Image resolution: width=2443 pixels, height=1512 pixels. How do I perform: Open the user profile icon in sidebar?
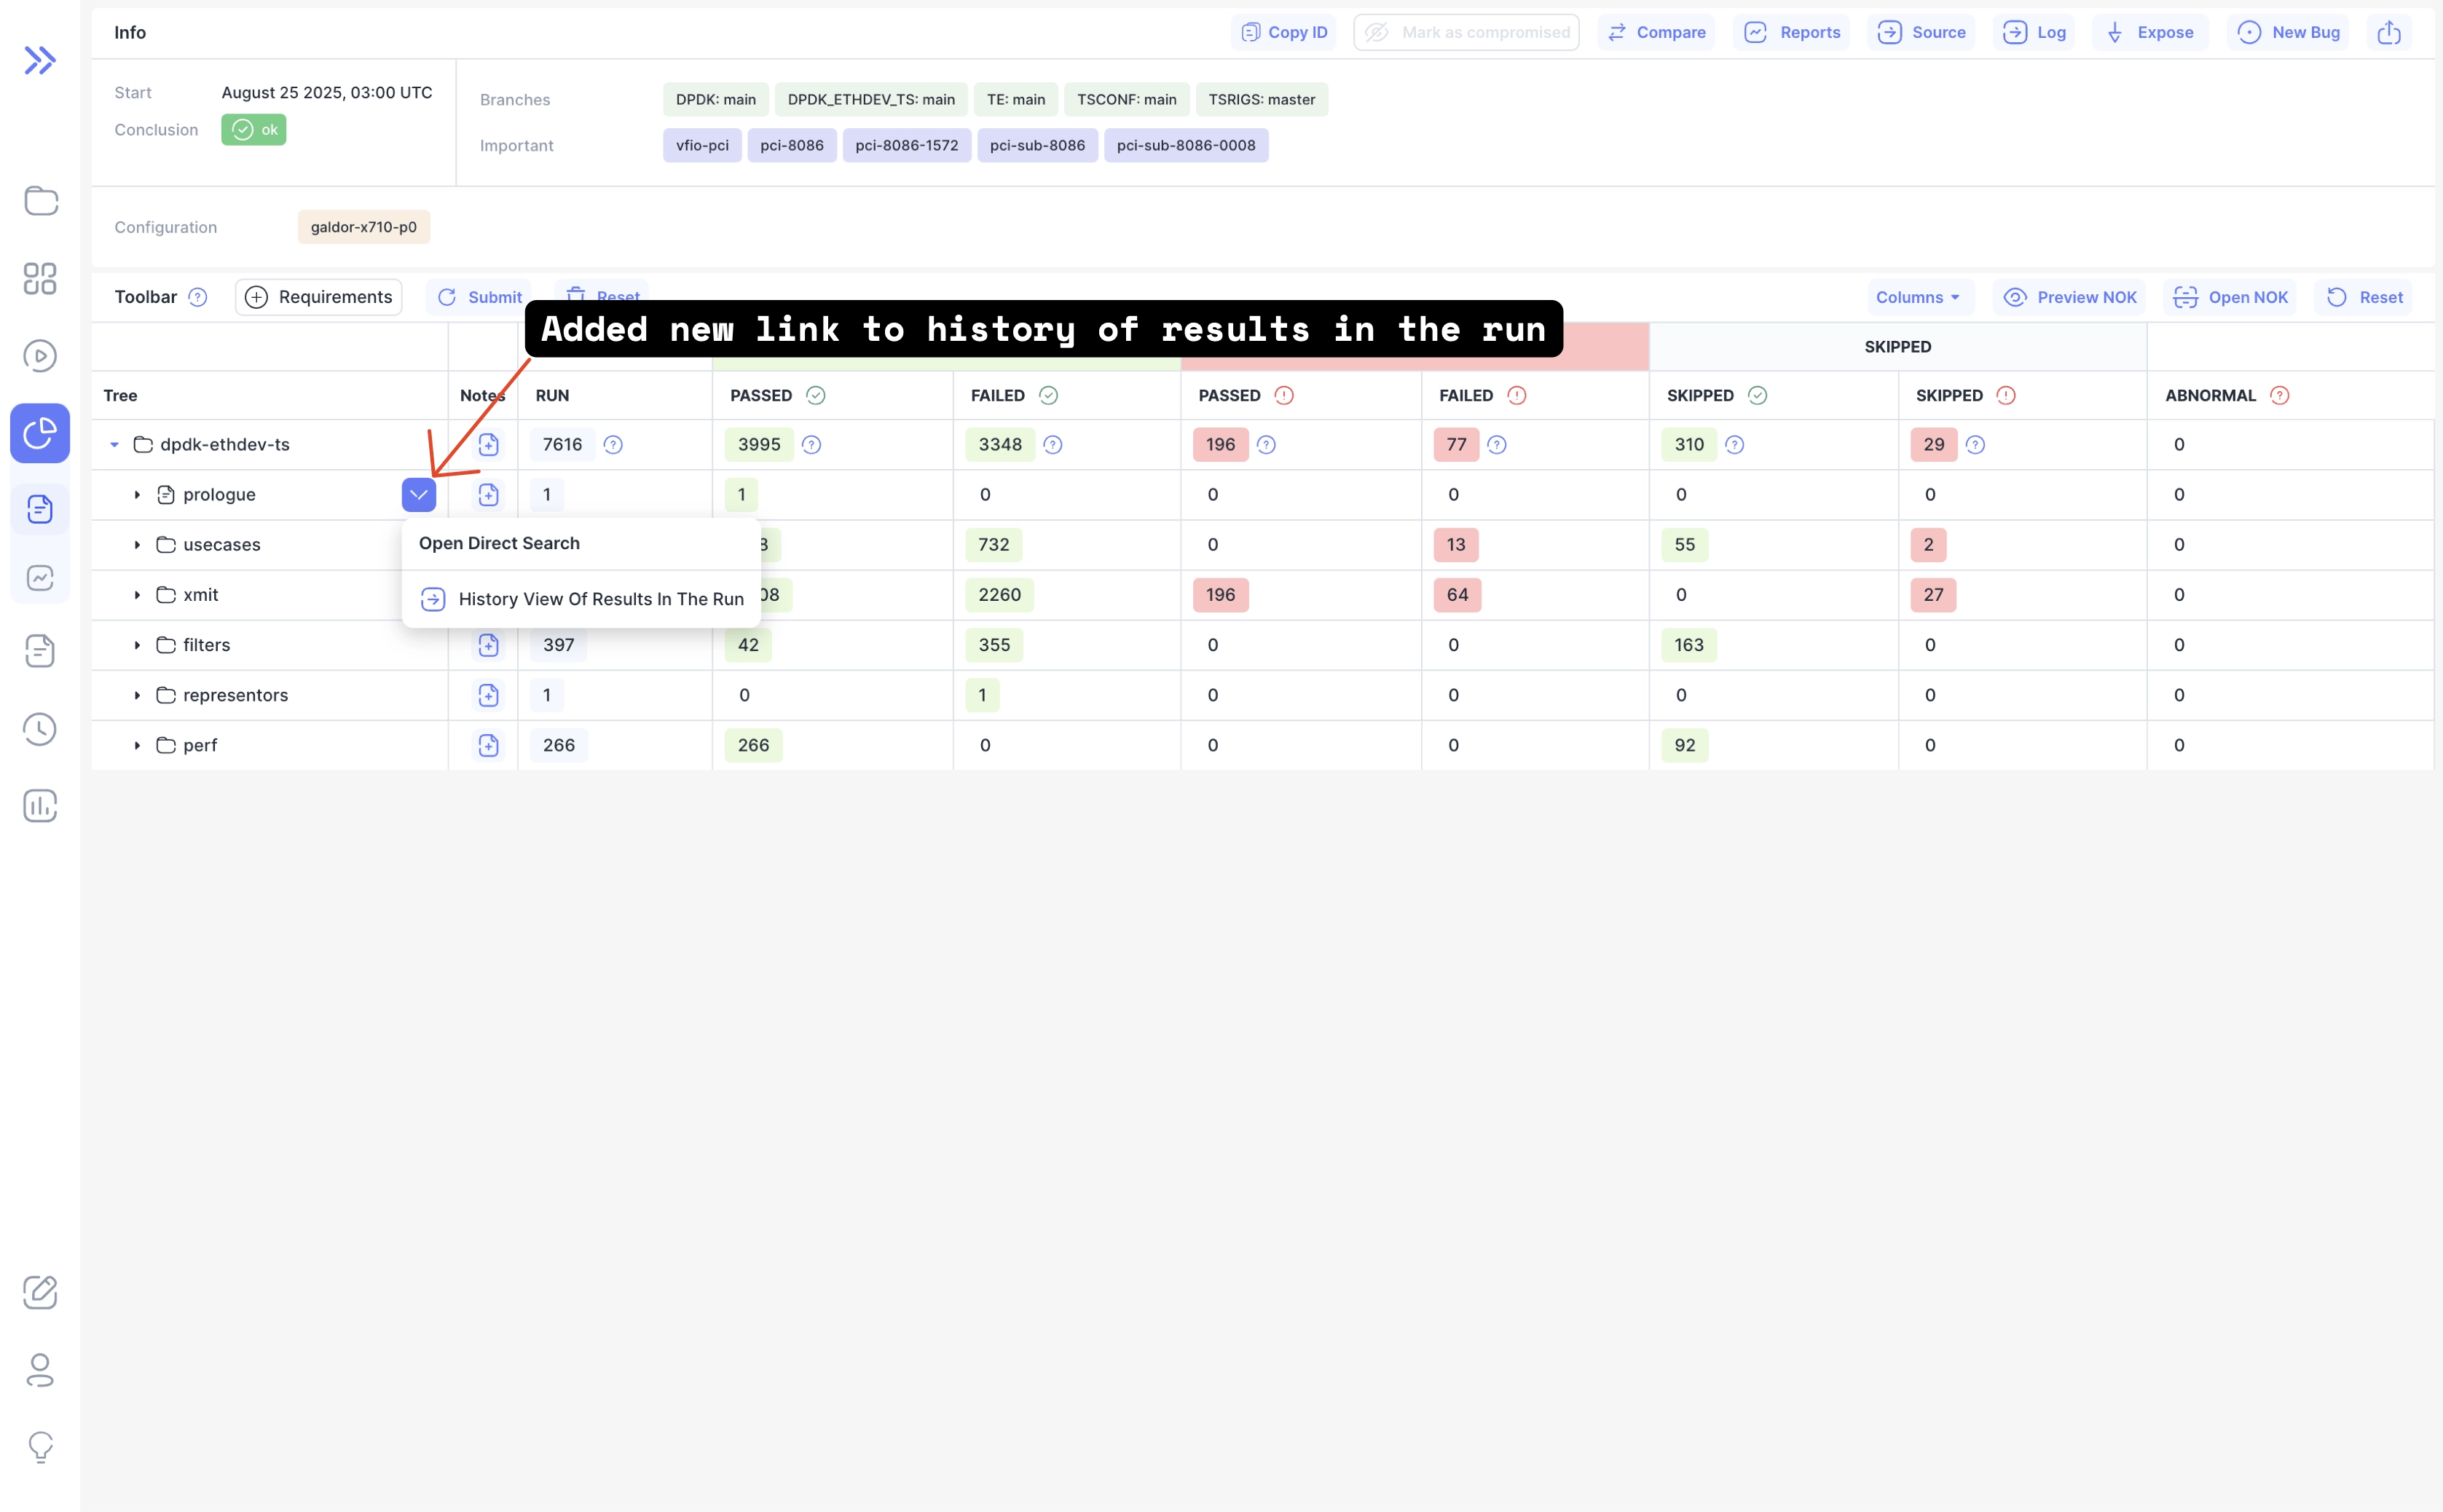[x=40, y=1369]
